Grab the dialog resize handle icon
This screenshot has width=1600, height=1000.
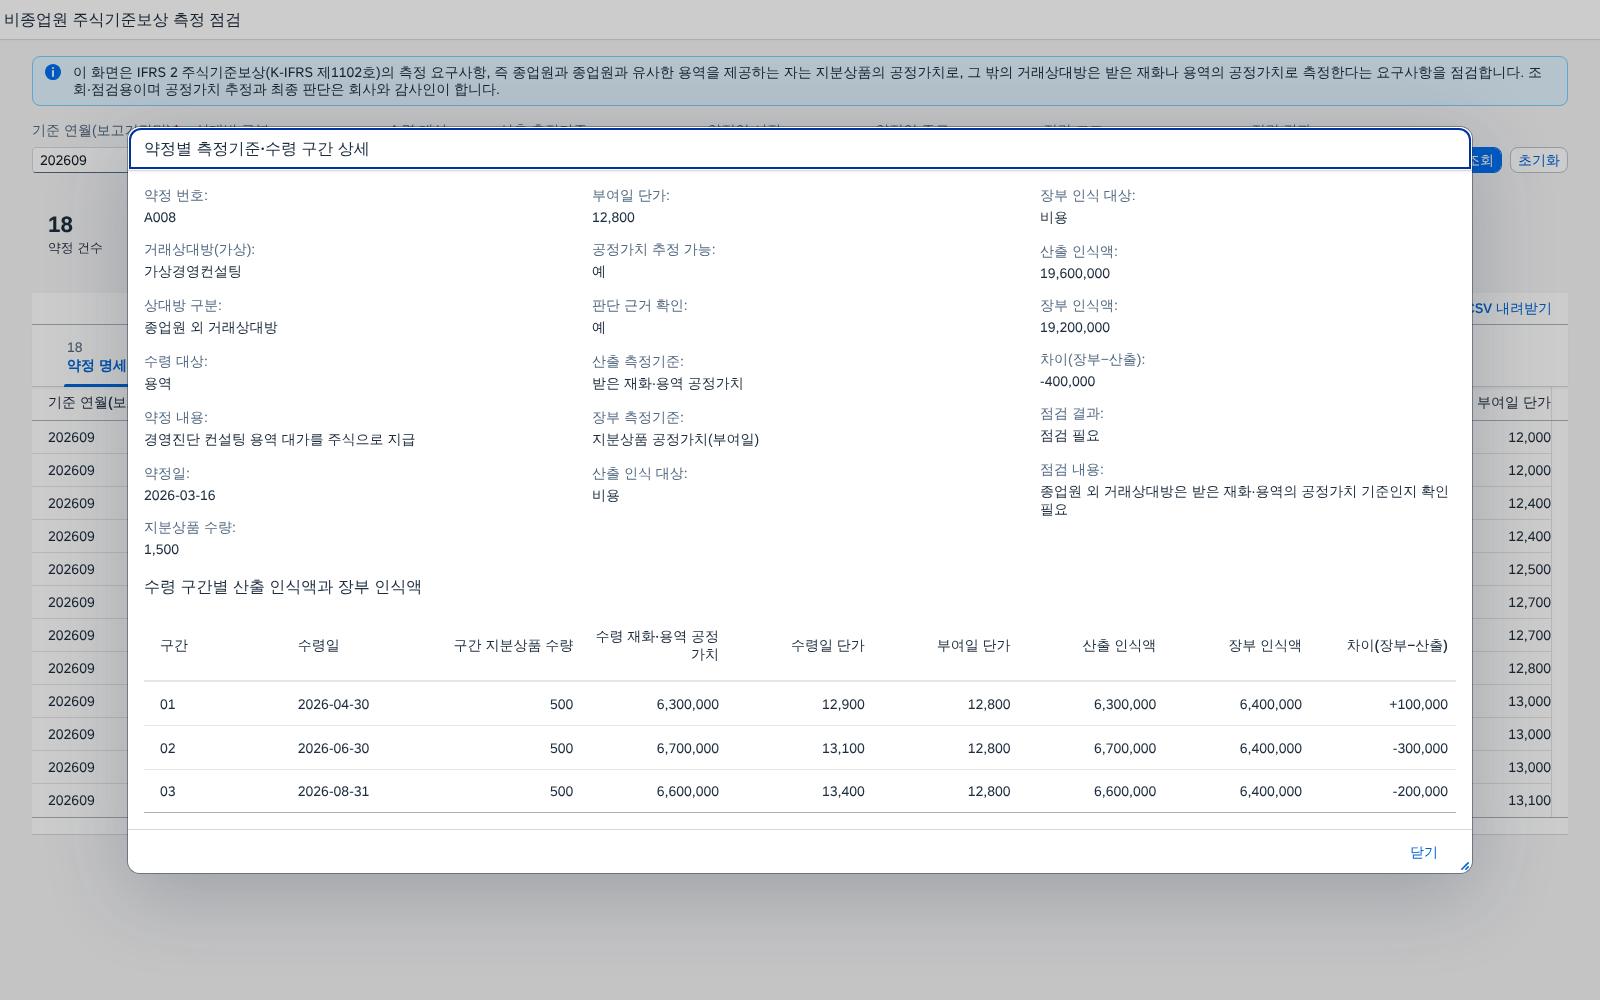point(1464,866)
